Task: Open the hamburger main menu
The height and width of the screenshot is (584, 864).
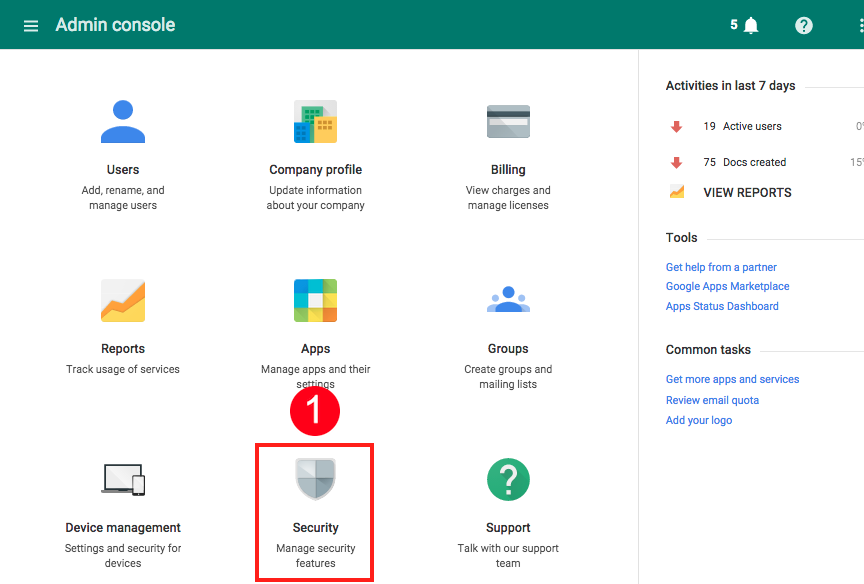Action: 31,25
